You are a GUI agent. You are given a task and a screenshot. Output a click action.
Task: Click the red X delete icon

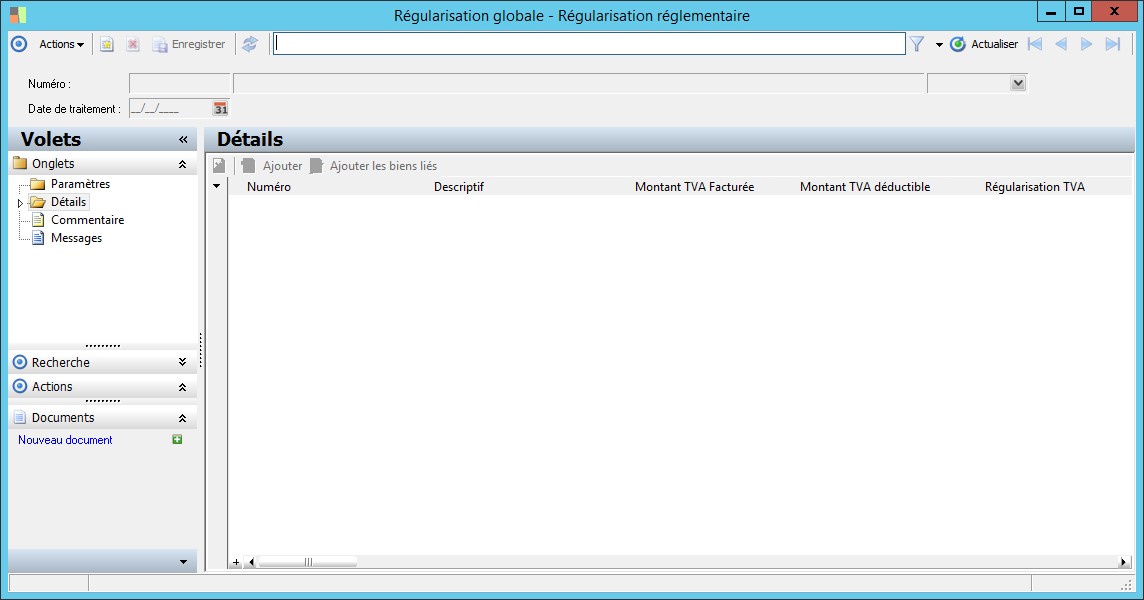[x=133, y=45]
